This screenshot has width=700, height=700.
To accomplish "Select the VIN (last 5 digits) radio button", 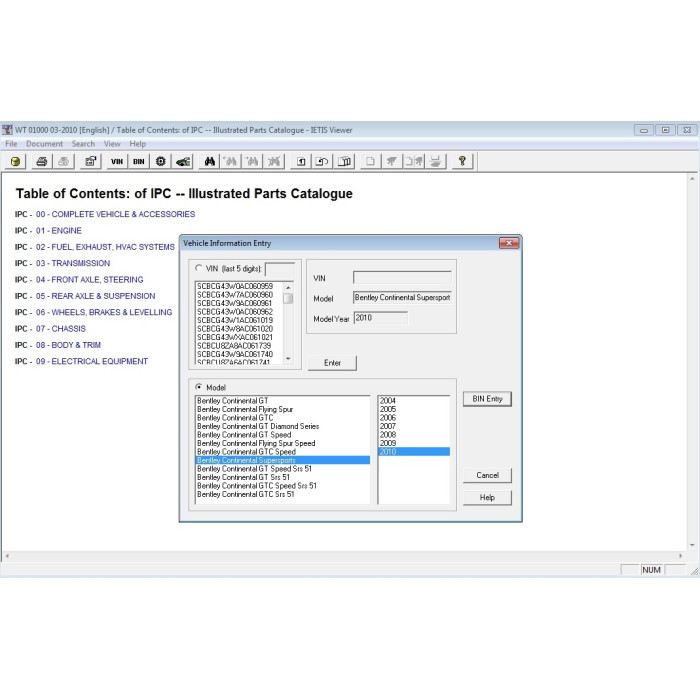I will coord(199,268).
